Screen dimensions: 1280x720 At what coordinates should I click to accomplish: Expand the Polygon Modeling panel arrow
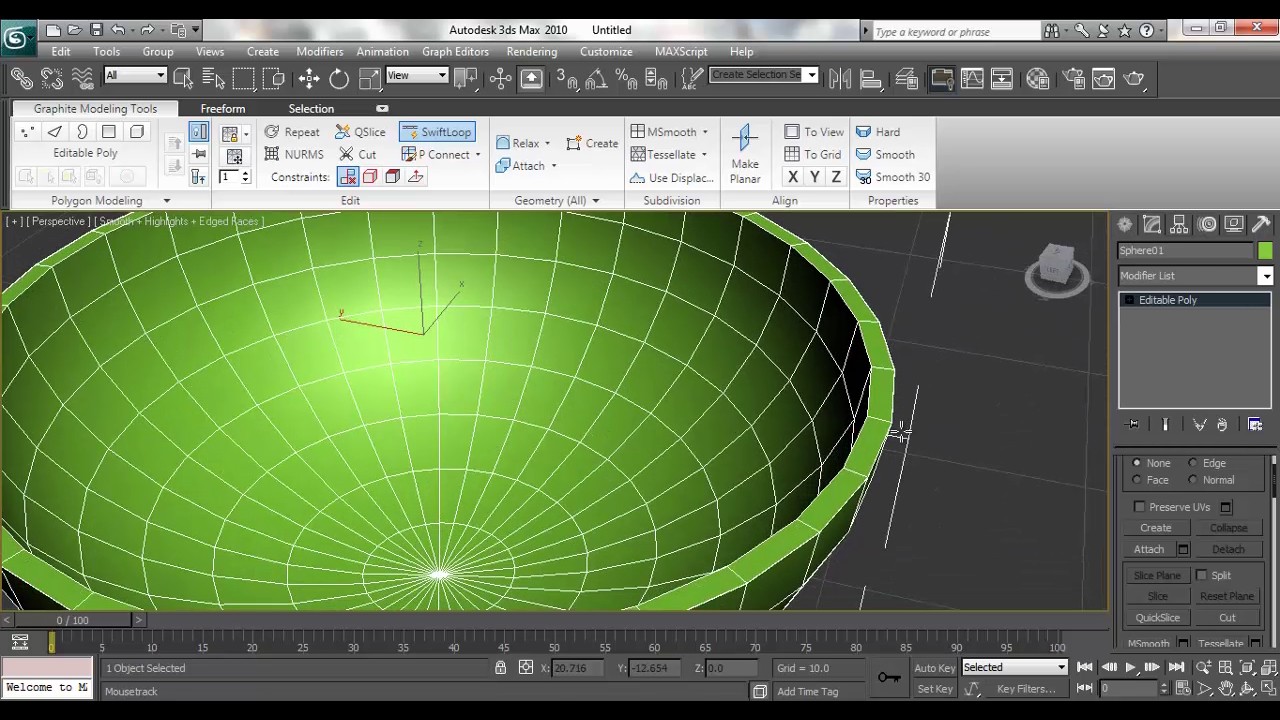(x=167, y=201)
